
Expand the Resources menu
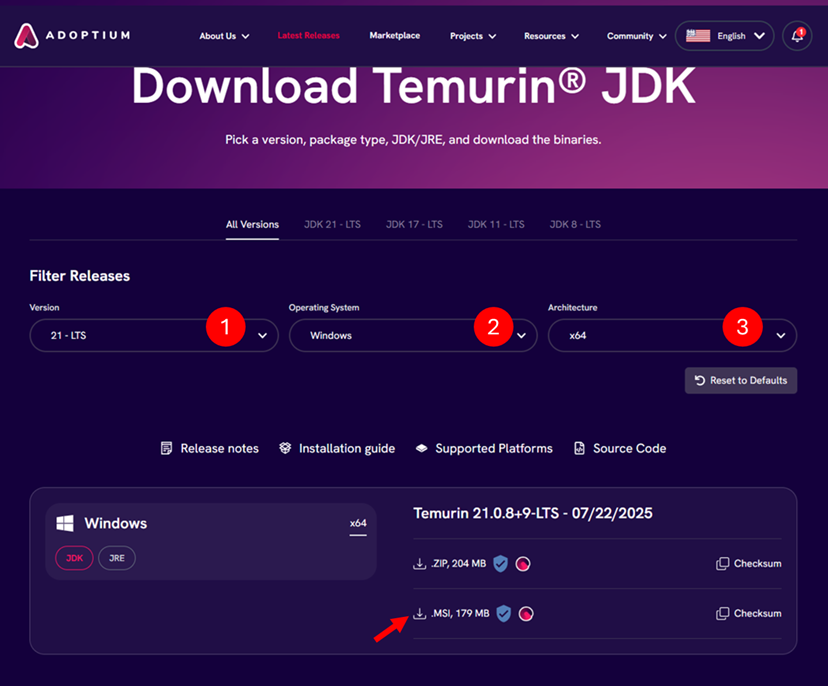click(x=551, y=36)
